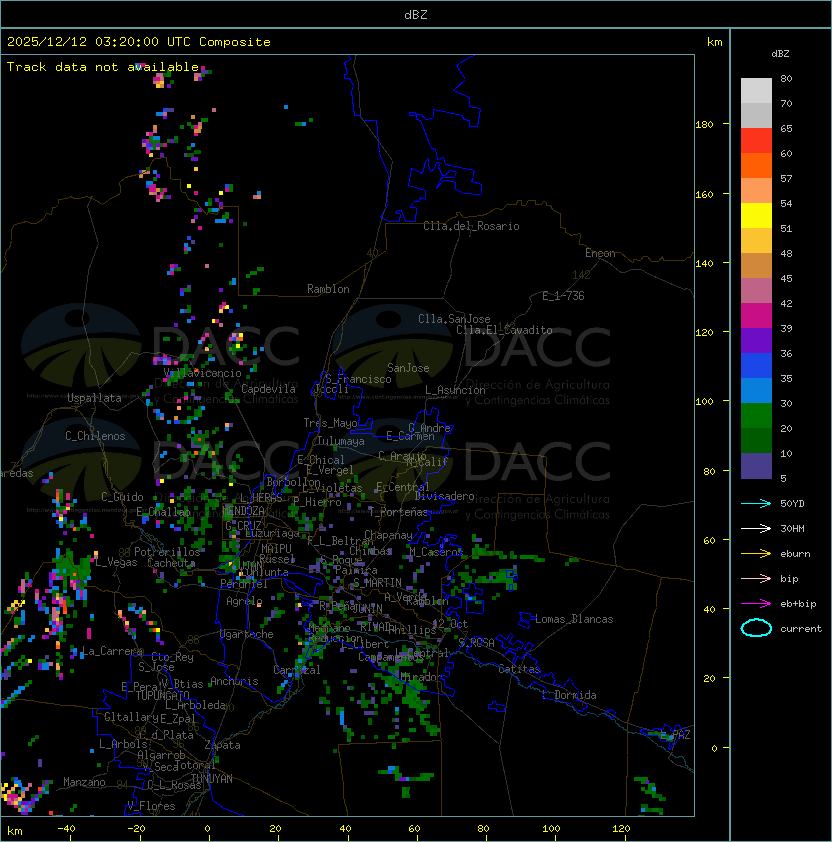
Task: Click the cyan ellipse current marker
Action: tap(756, 629)
